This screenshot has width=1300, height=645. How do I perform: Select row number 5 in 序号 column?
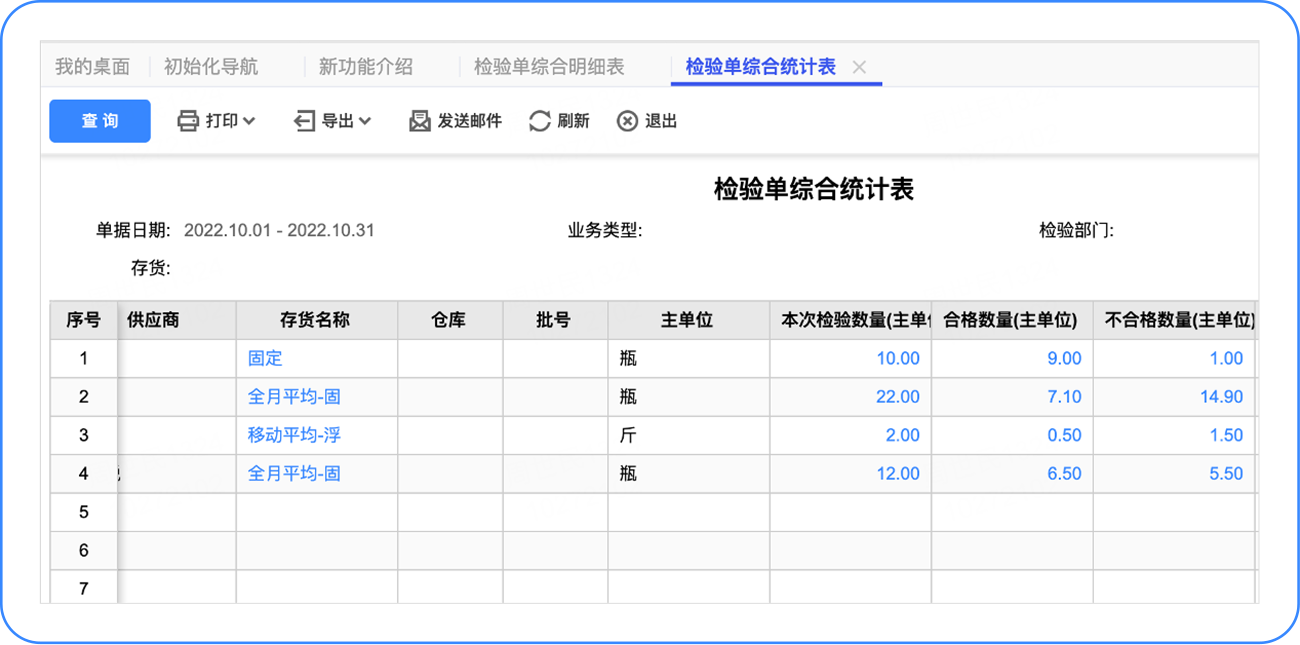coord(84,512)
